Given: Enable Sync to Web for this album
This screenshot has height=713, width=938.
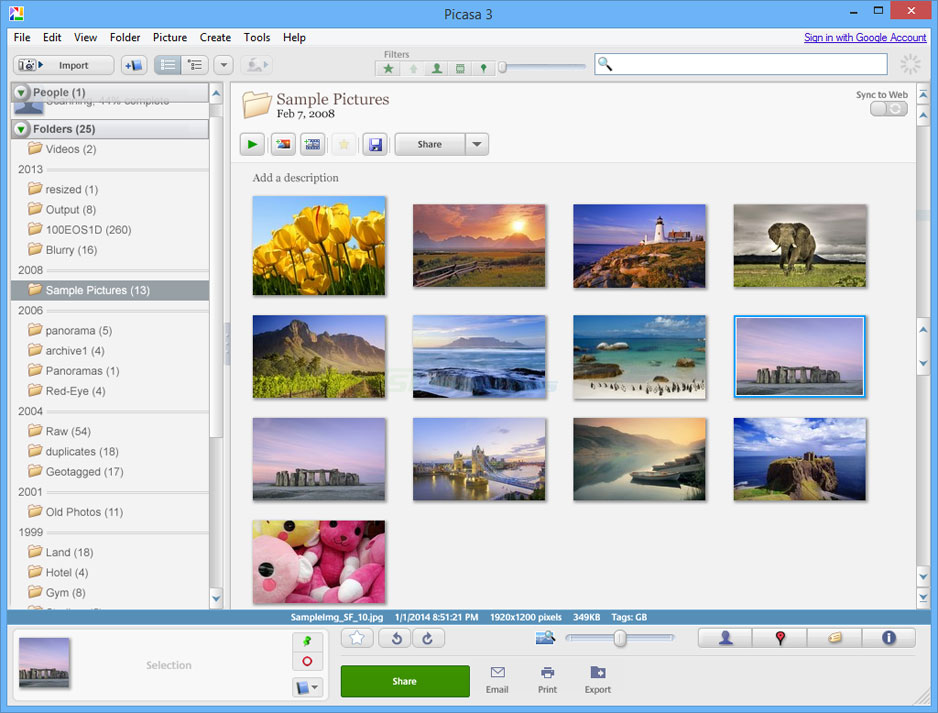Looking at the screenshot, I should point(888,108).
